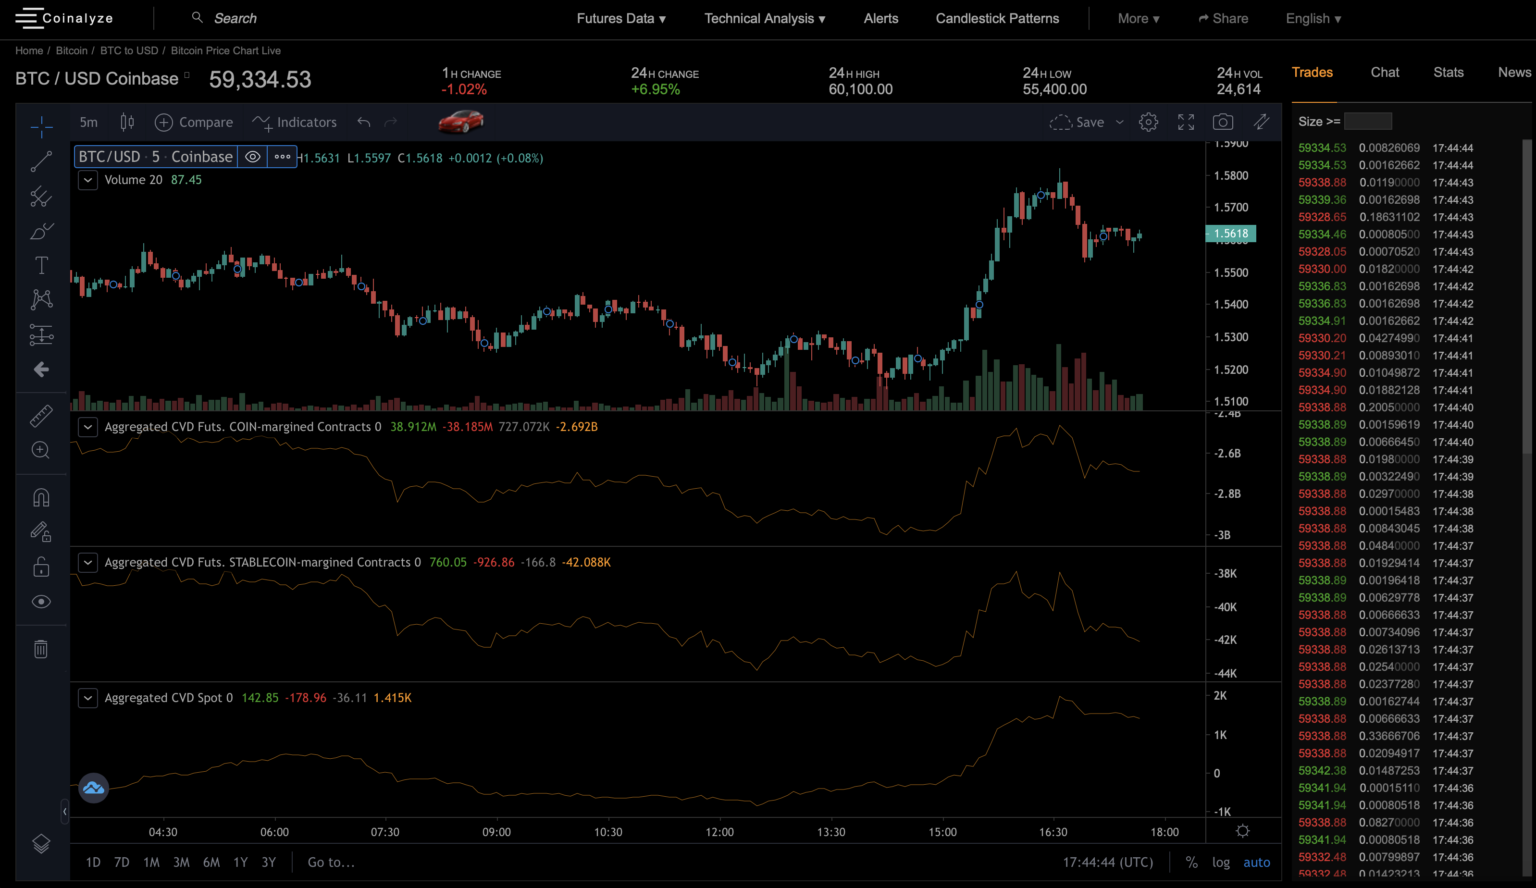Click the cloud widget icon on chart
Image resolution: width=1536 pixels, height=888 pixels.
tap(93, 788)
